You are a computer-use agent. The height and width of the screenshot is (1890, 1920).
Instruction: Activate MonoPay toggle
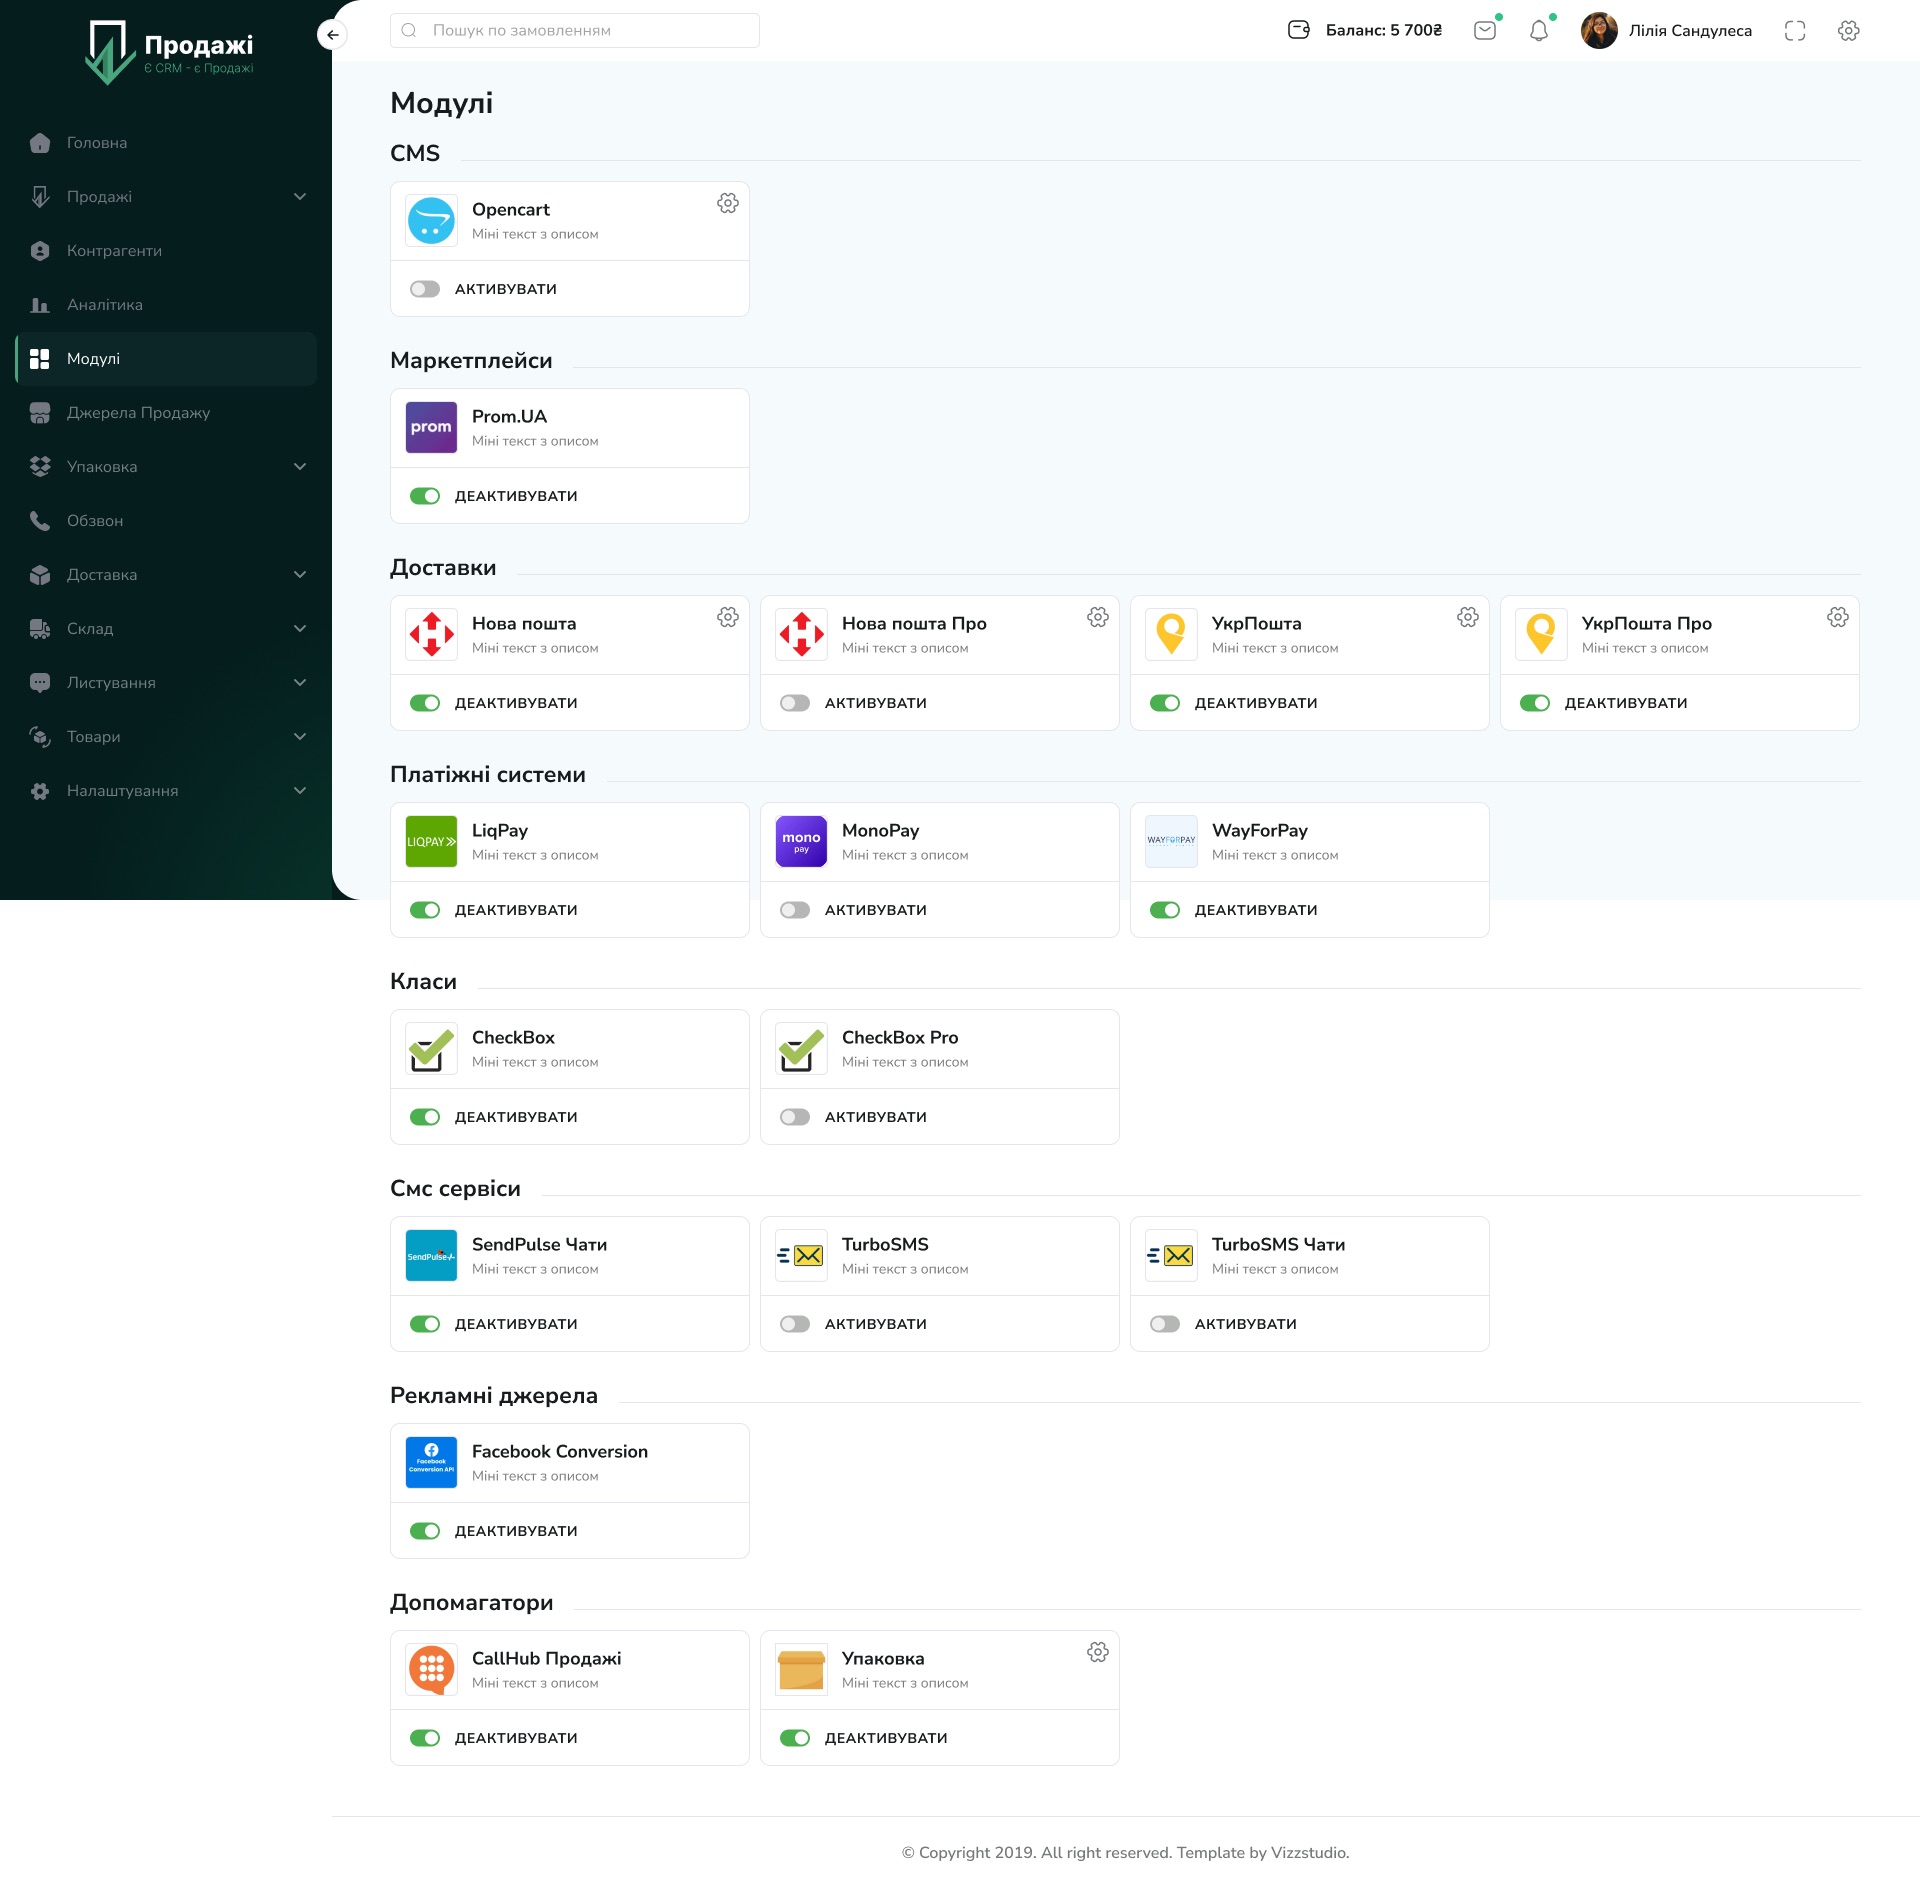(795, 910)
